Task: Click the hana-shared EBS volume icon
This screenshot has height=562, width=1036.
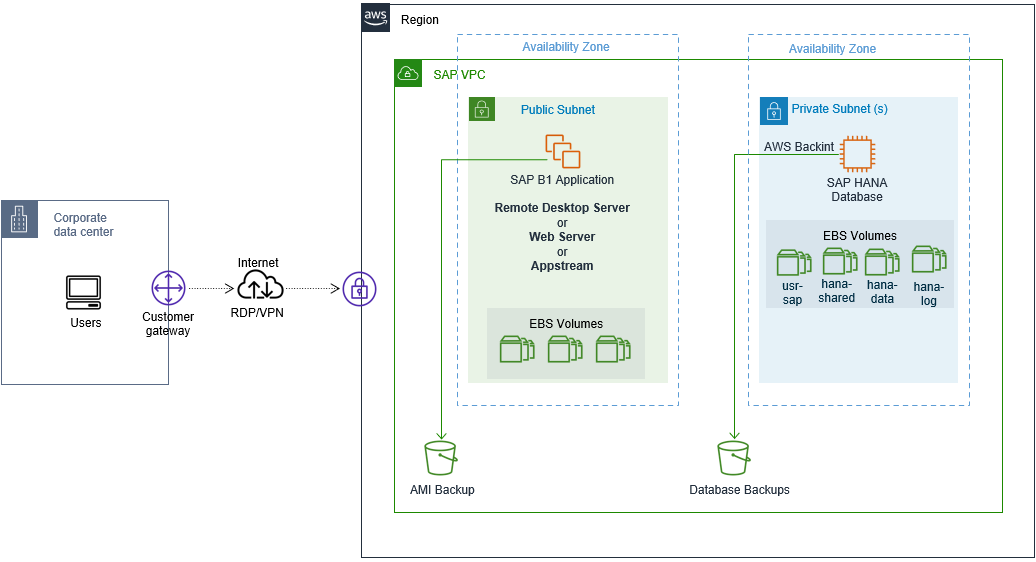Action: [x=840, y=262]
